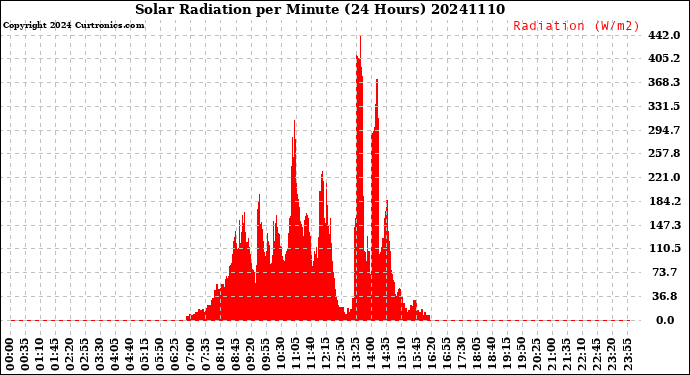Click the 110.5 y-axis value
This screenshot has width=690, height=375.
click(664, 248)
